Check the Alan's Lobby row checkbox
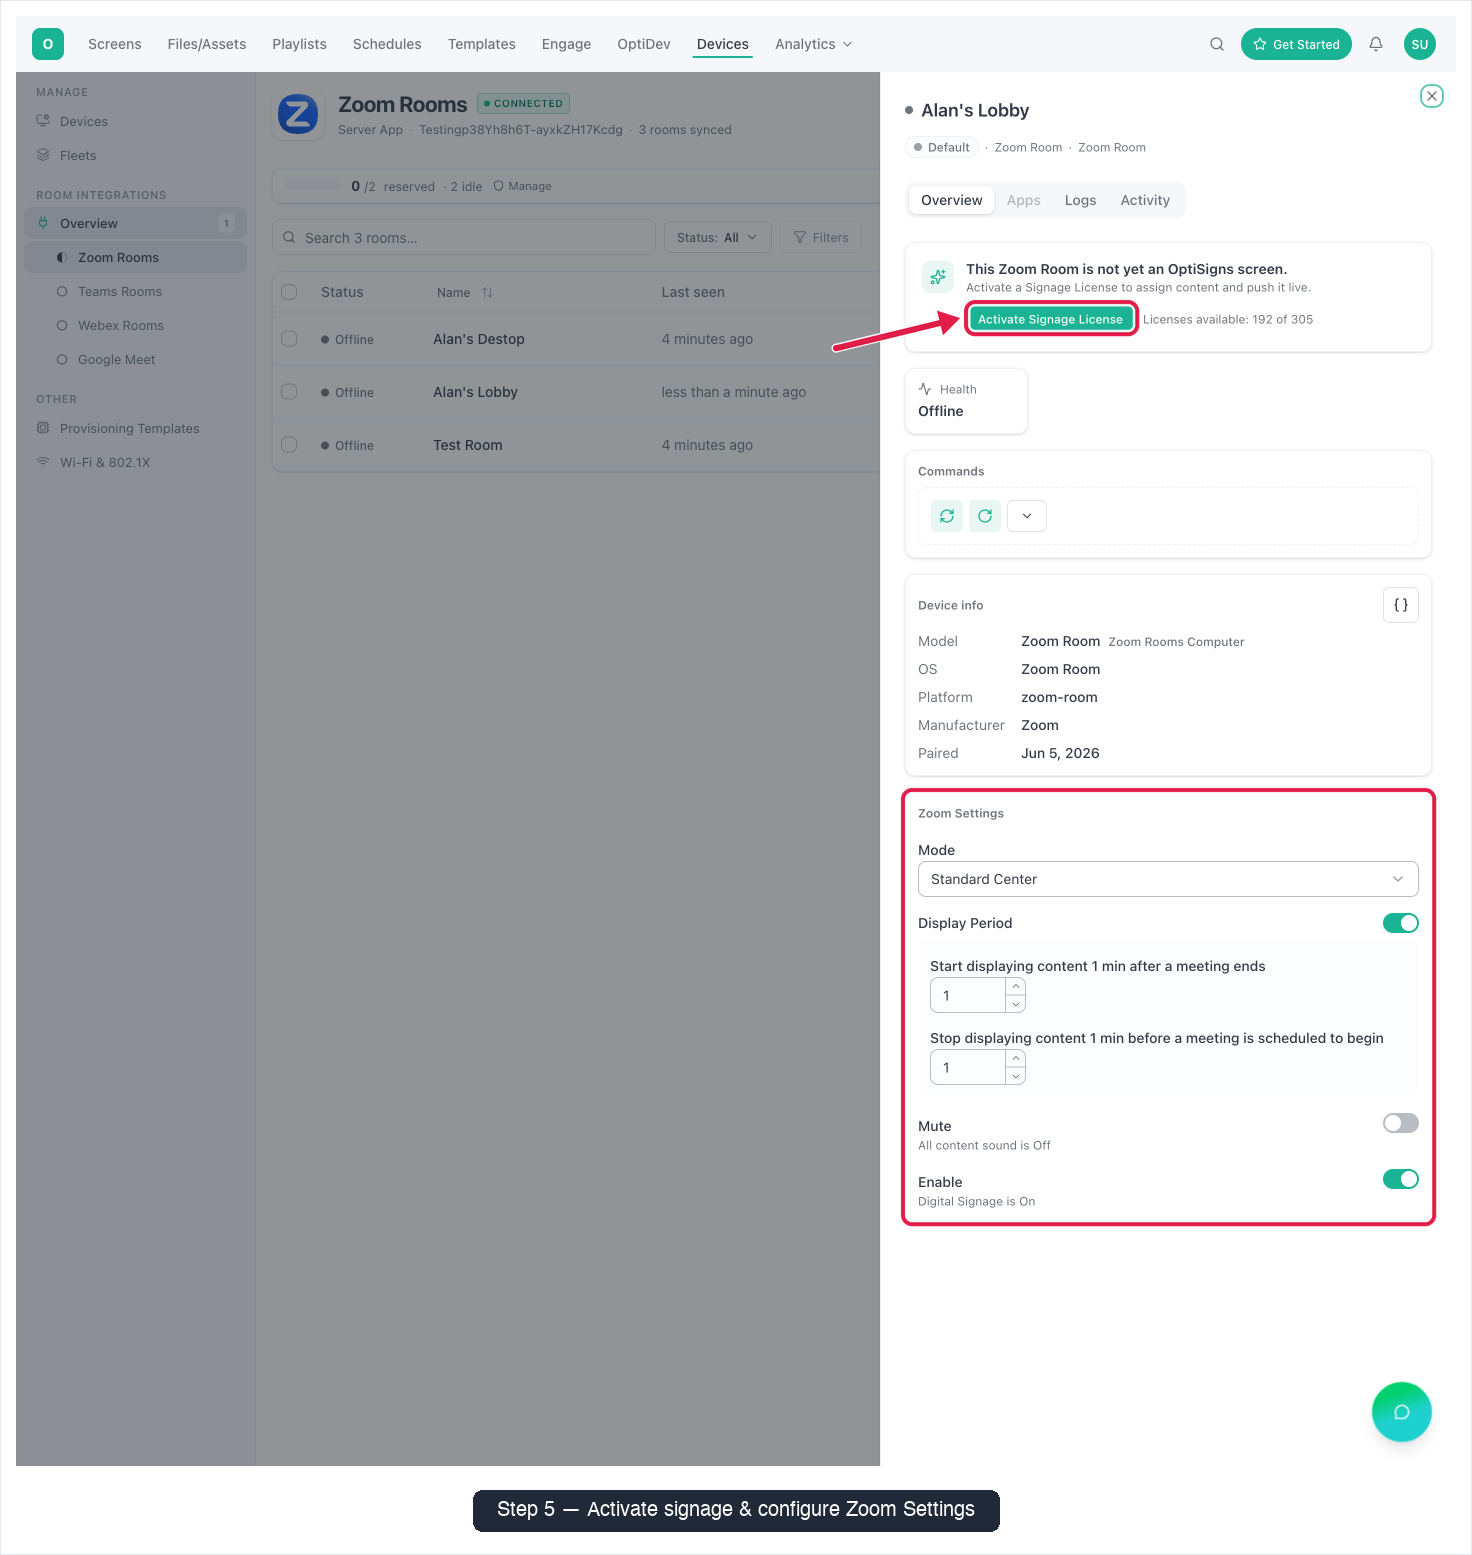Screen dimensions: 1472x1555 pyautogui.click(x=289, y=392)
